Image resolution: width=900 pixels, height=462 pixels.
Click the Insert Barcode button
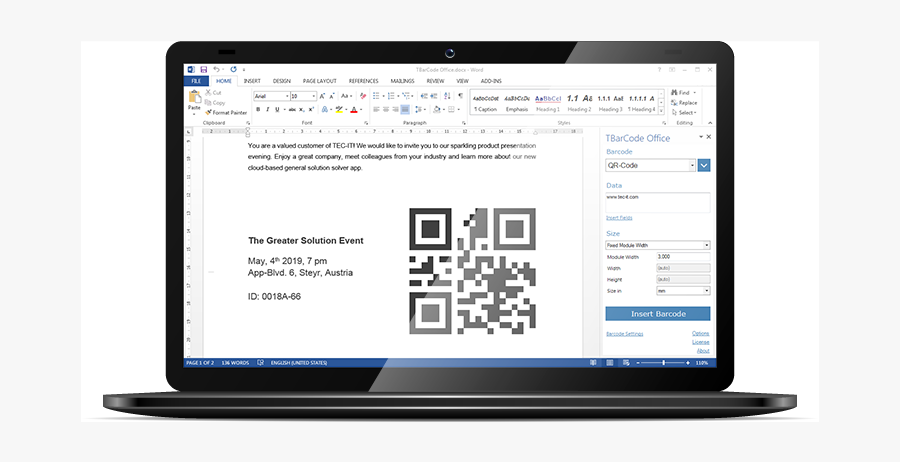658,314
